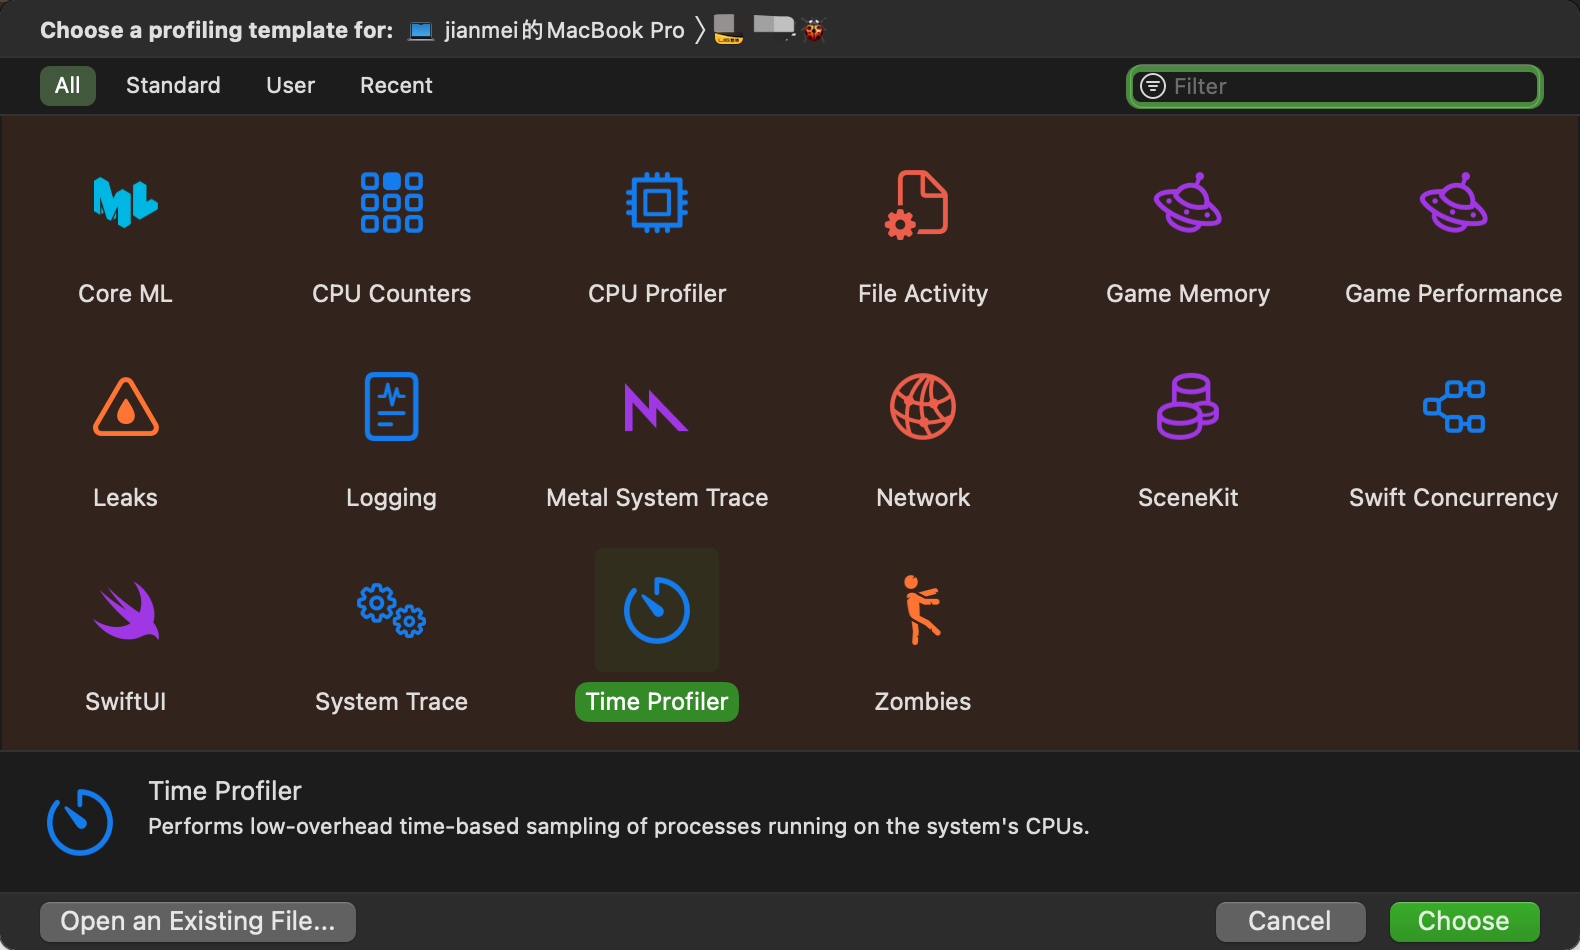This screenshot has width=1580, height=950.
Task: Choose the Swift Concurrency icon
Action: coord(1453,407)
